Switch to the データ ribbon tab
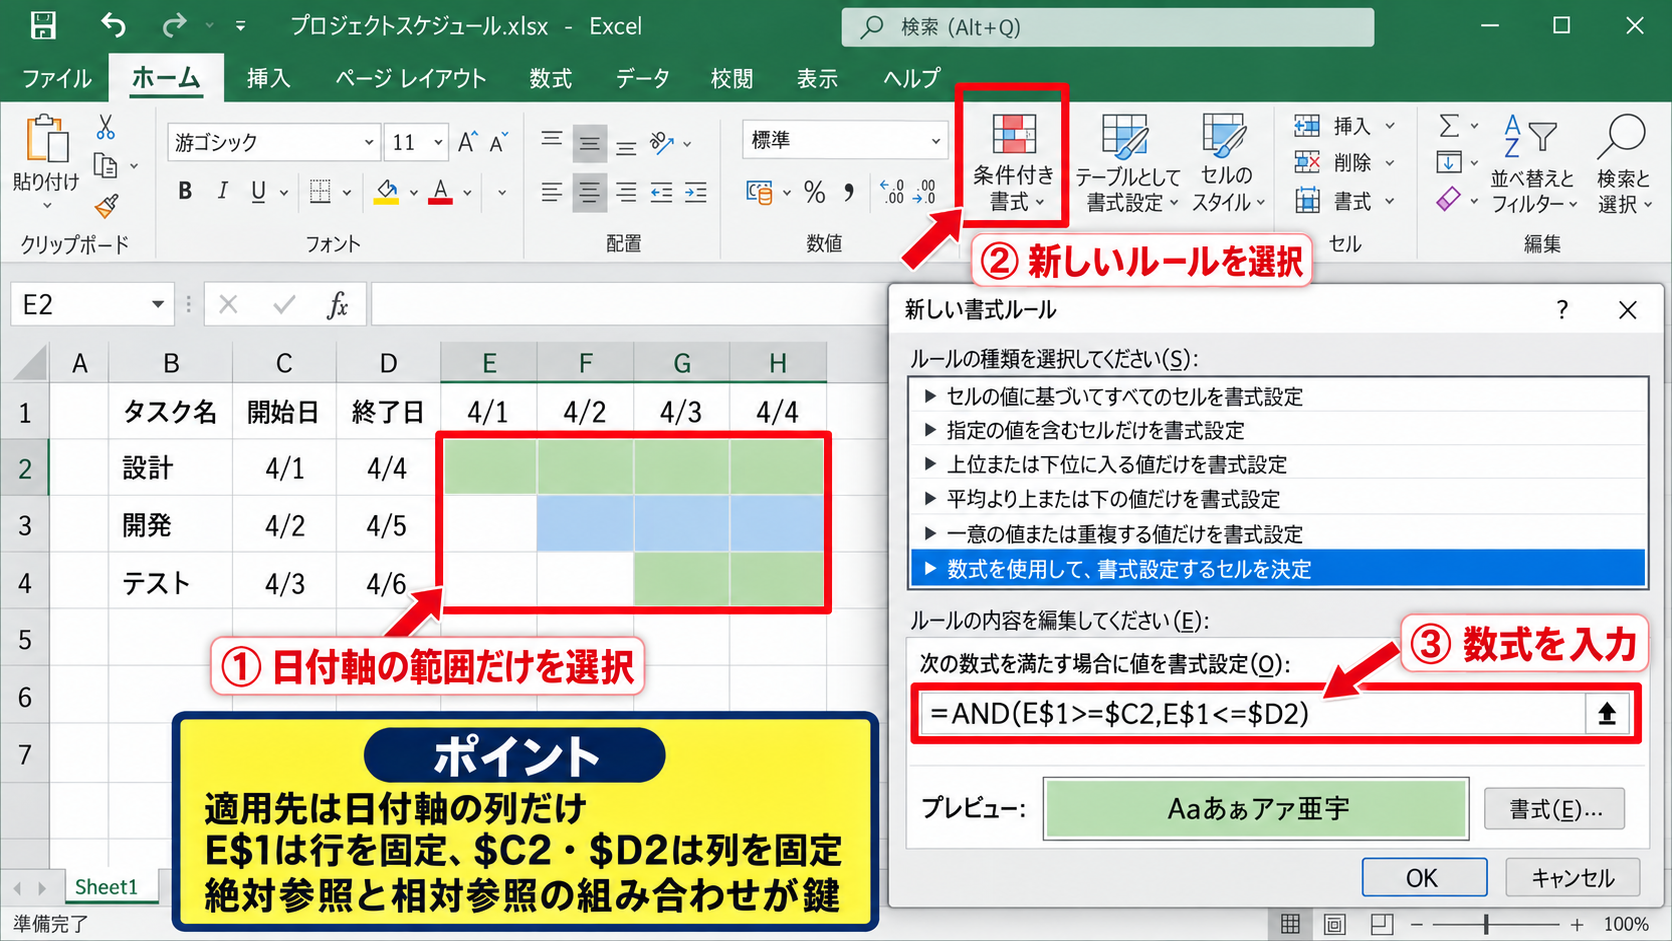Viewport: 1672px width, 941px height. tap(642, 78)
